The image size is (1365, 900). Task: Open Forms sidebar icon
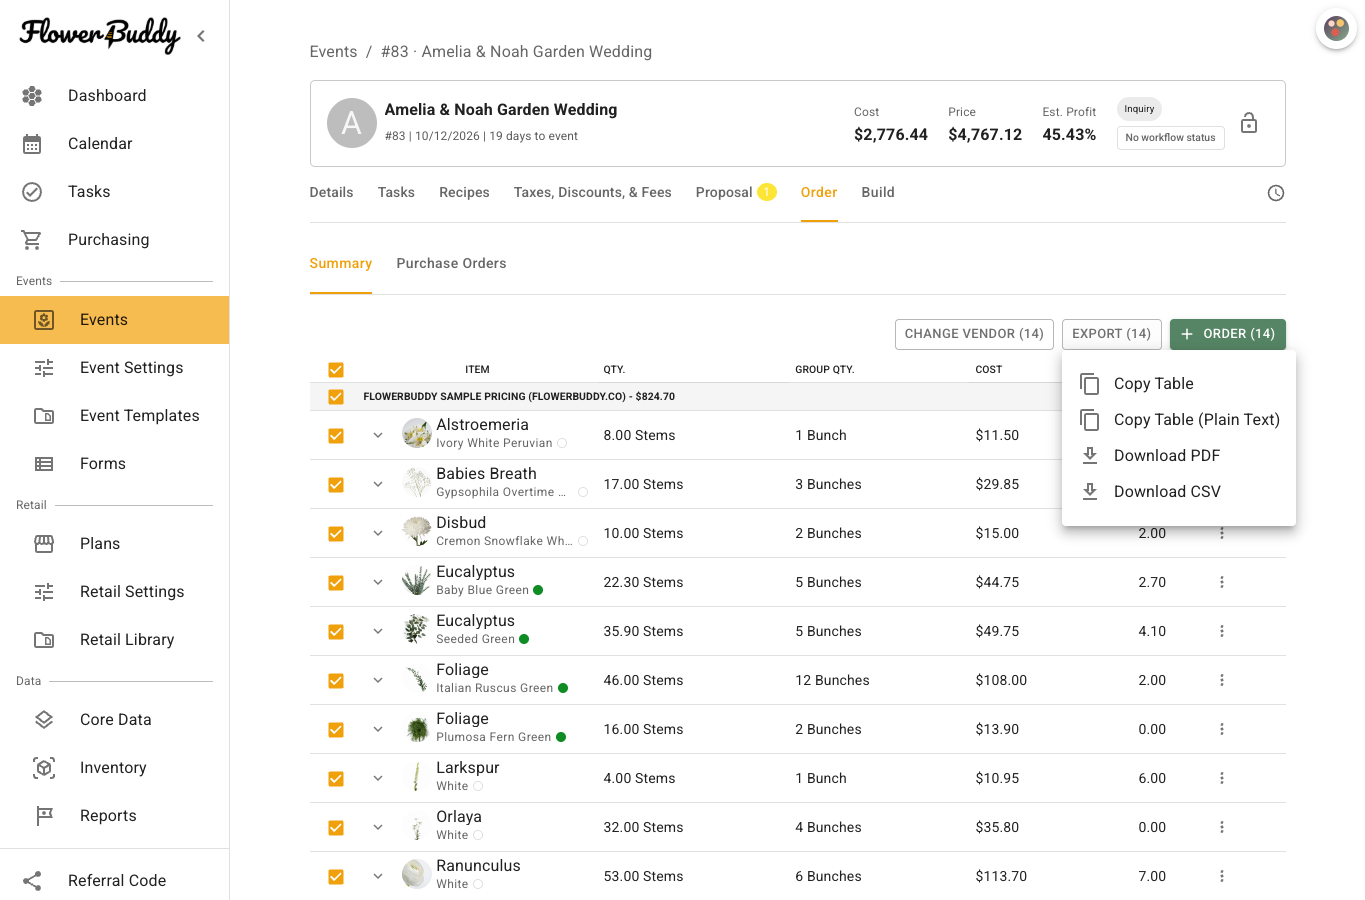[x=44, y=464]
